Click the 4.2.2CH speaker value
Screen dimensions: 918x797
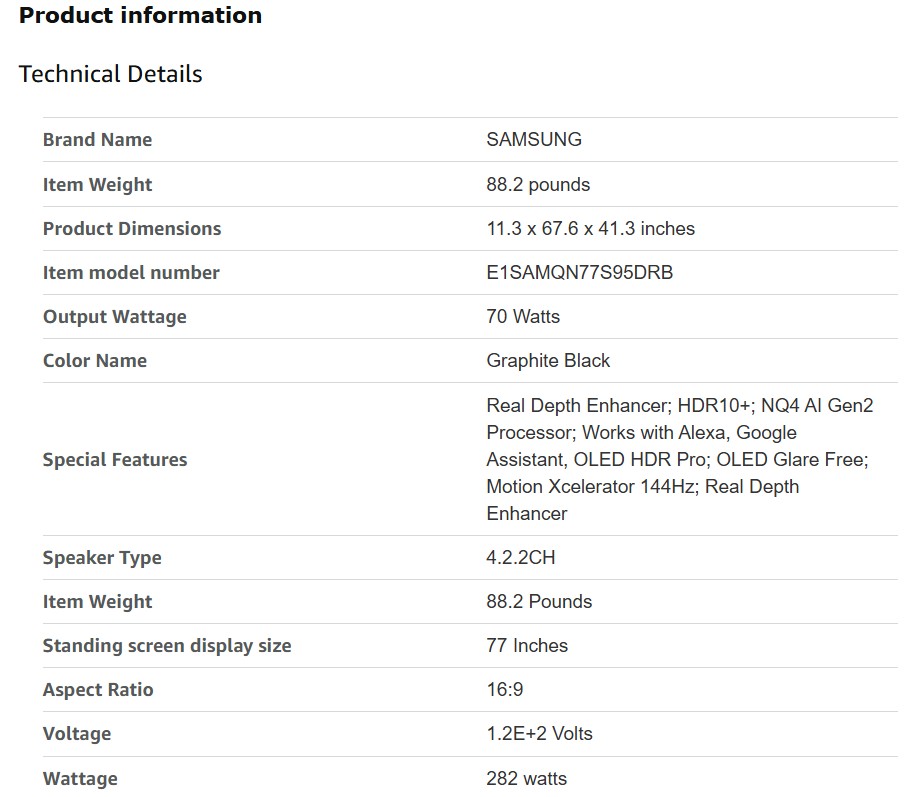click(520, 558)
